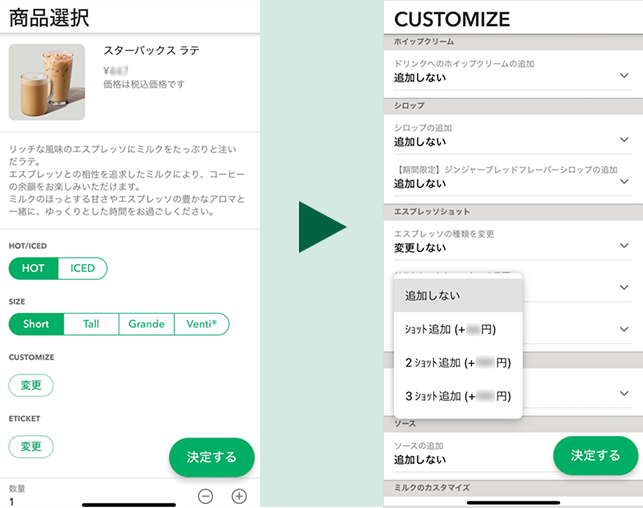Click the スターバックス ラテ product name

(151, 50)
